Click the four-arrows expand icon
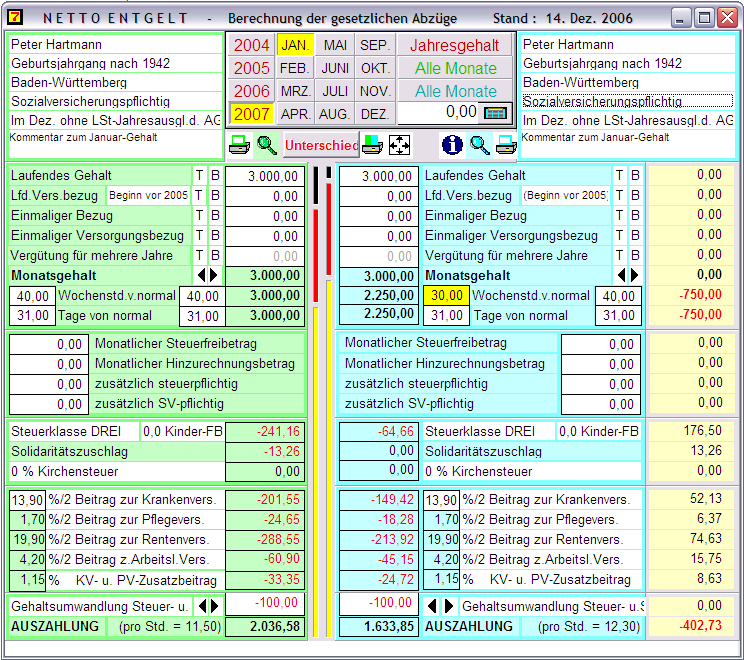 [399, 145]
